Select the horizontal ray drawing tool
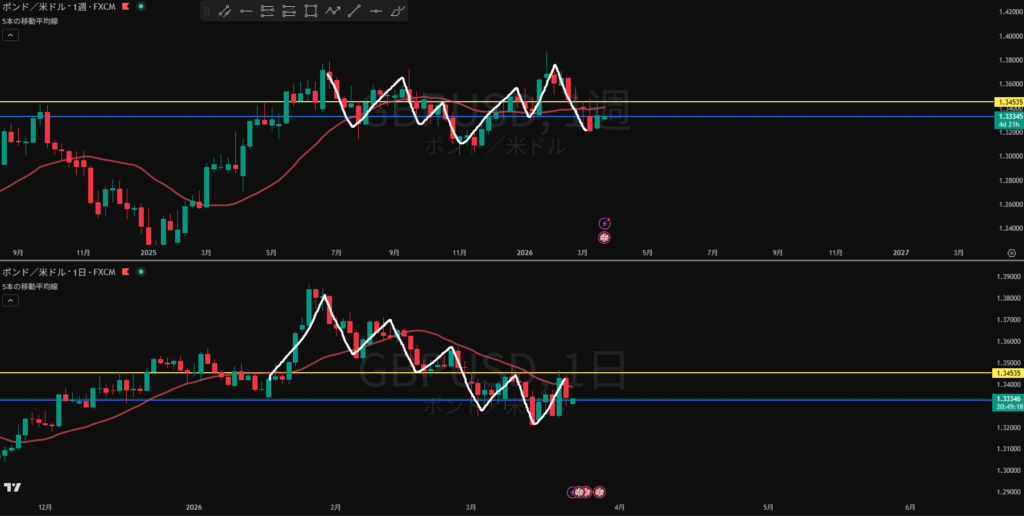1024x516 pixels. click(x=245, y=12)
